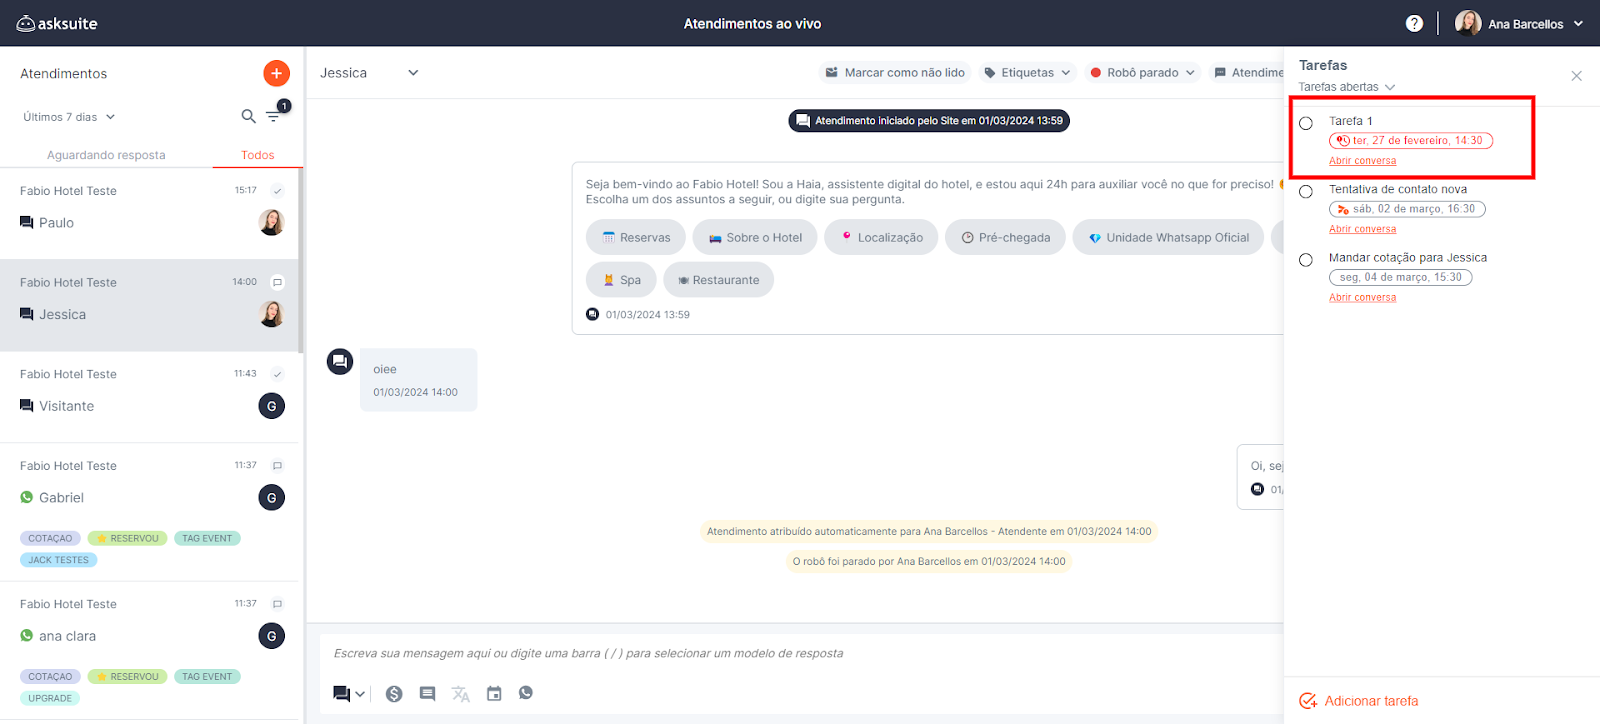Open Abrir conversa under Tentativa de contato nova
1600x724 pixels.
tap(1362, 229)
